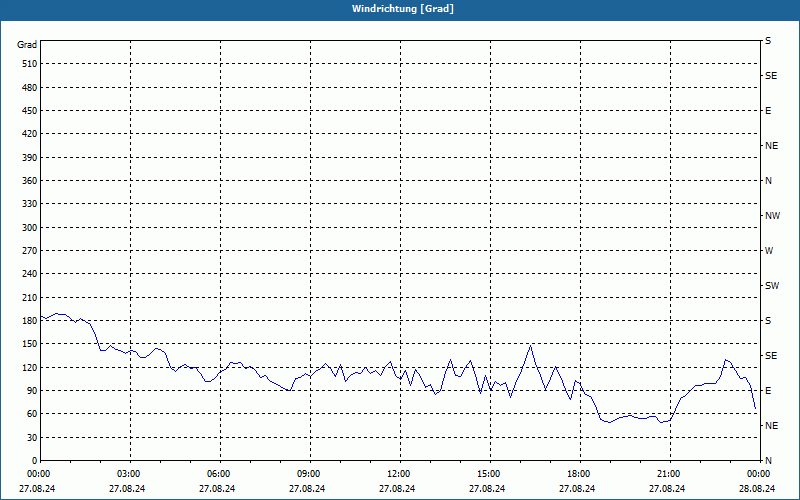Click the 300 degree axis label
Viewport: 800px width, 500px height.
click(30, 228)
